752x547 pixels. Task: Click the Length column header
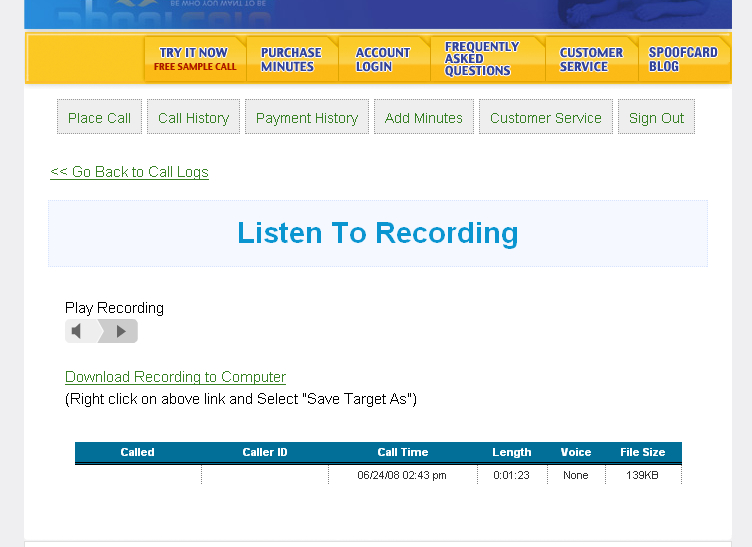(512, 452)
